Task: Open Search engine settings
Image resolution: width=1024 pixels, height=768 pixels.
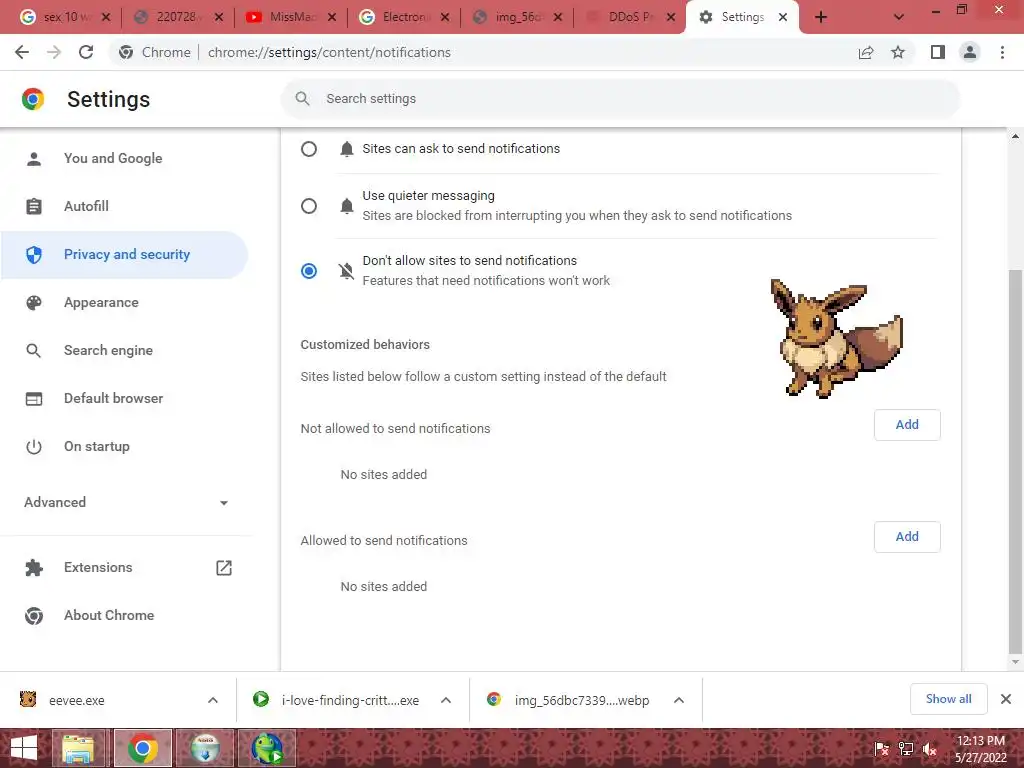Action: click(x=124, y=351)
